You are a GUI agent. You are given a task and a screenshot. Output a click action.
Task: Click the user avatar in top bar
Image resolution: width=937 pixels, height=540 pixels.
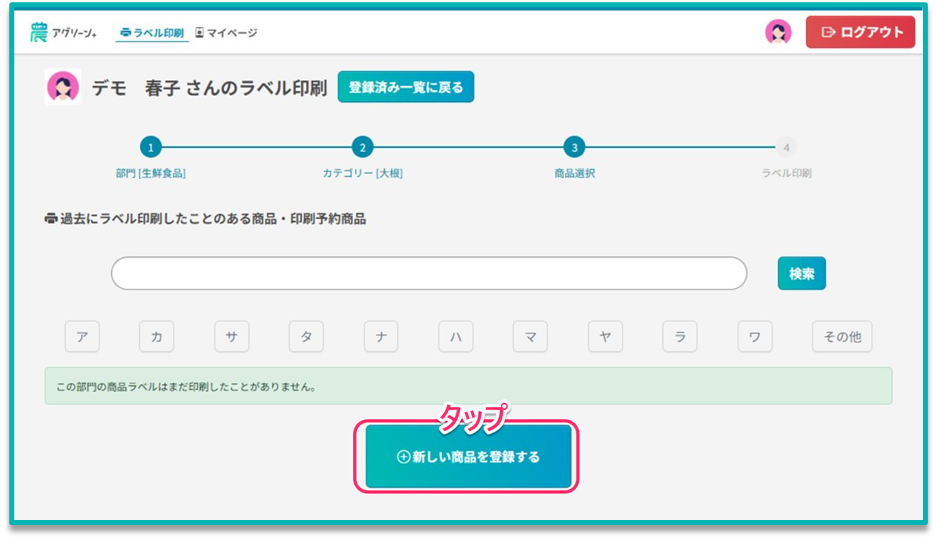pos(777,32)
